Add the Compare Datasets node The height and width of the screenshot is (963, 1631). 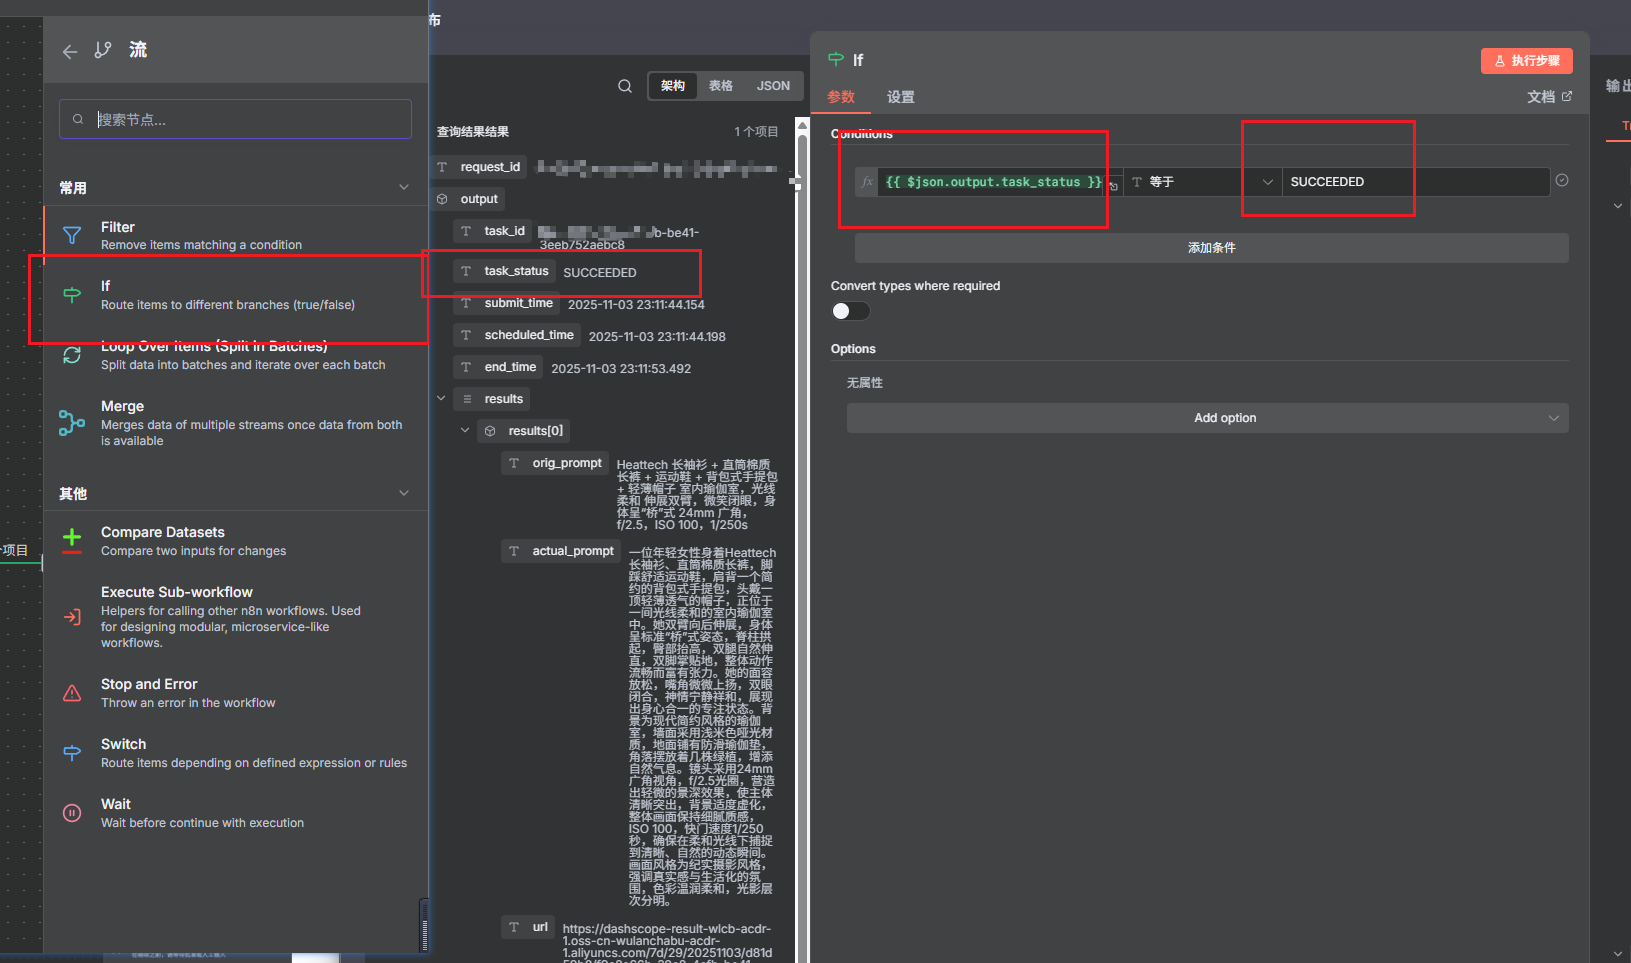tap(236, 541)
